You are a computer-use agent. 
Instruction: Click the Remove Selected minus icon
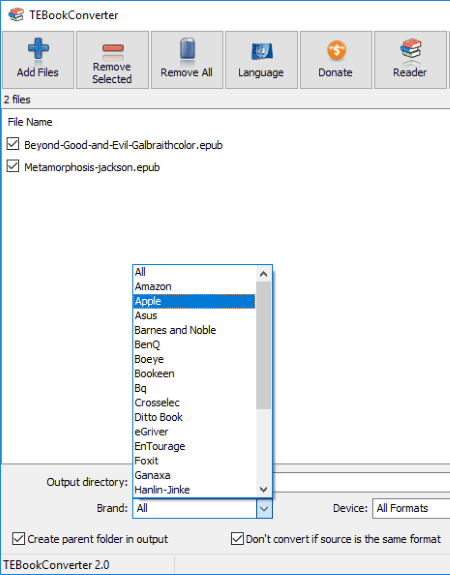click(x=113, y=51)
